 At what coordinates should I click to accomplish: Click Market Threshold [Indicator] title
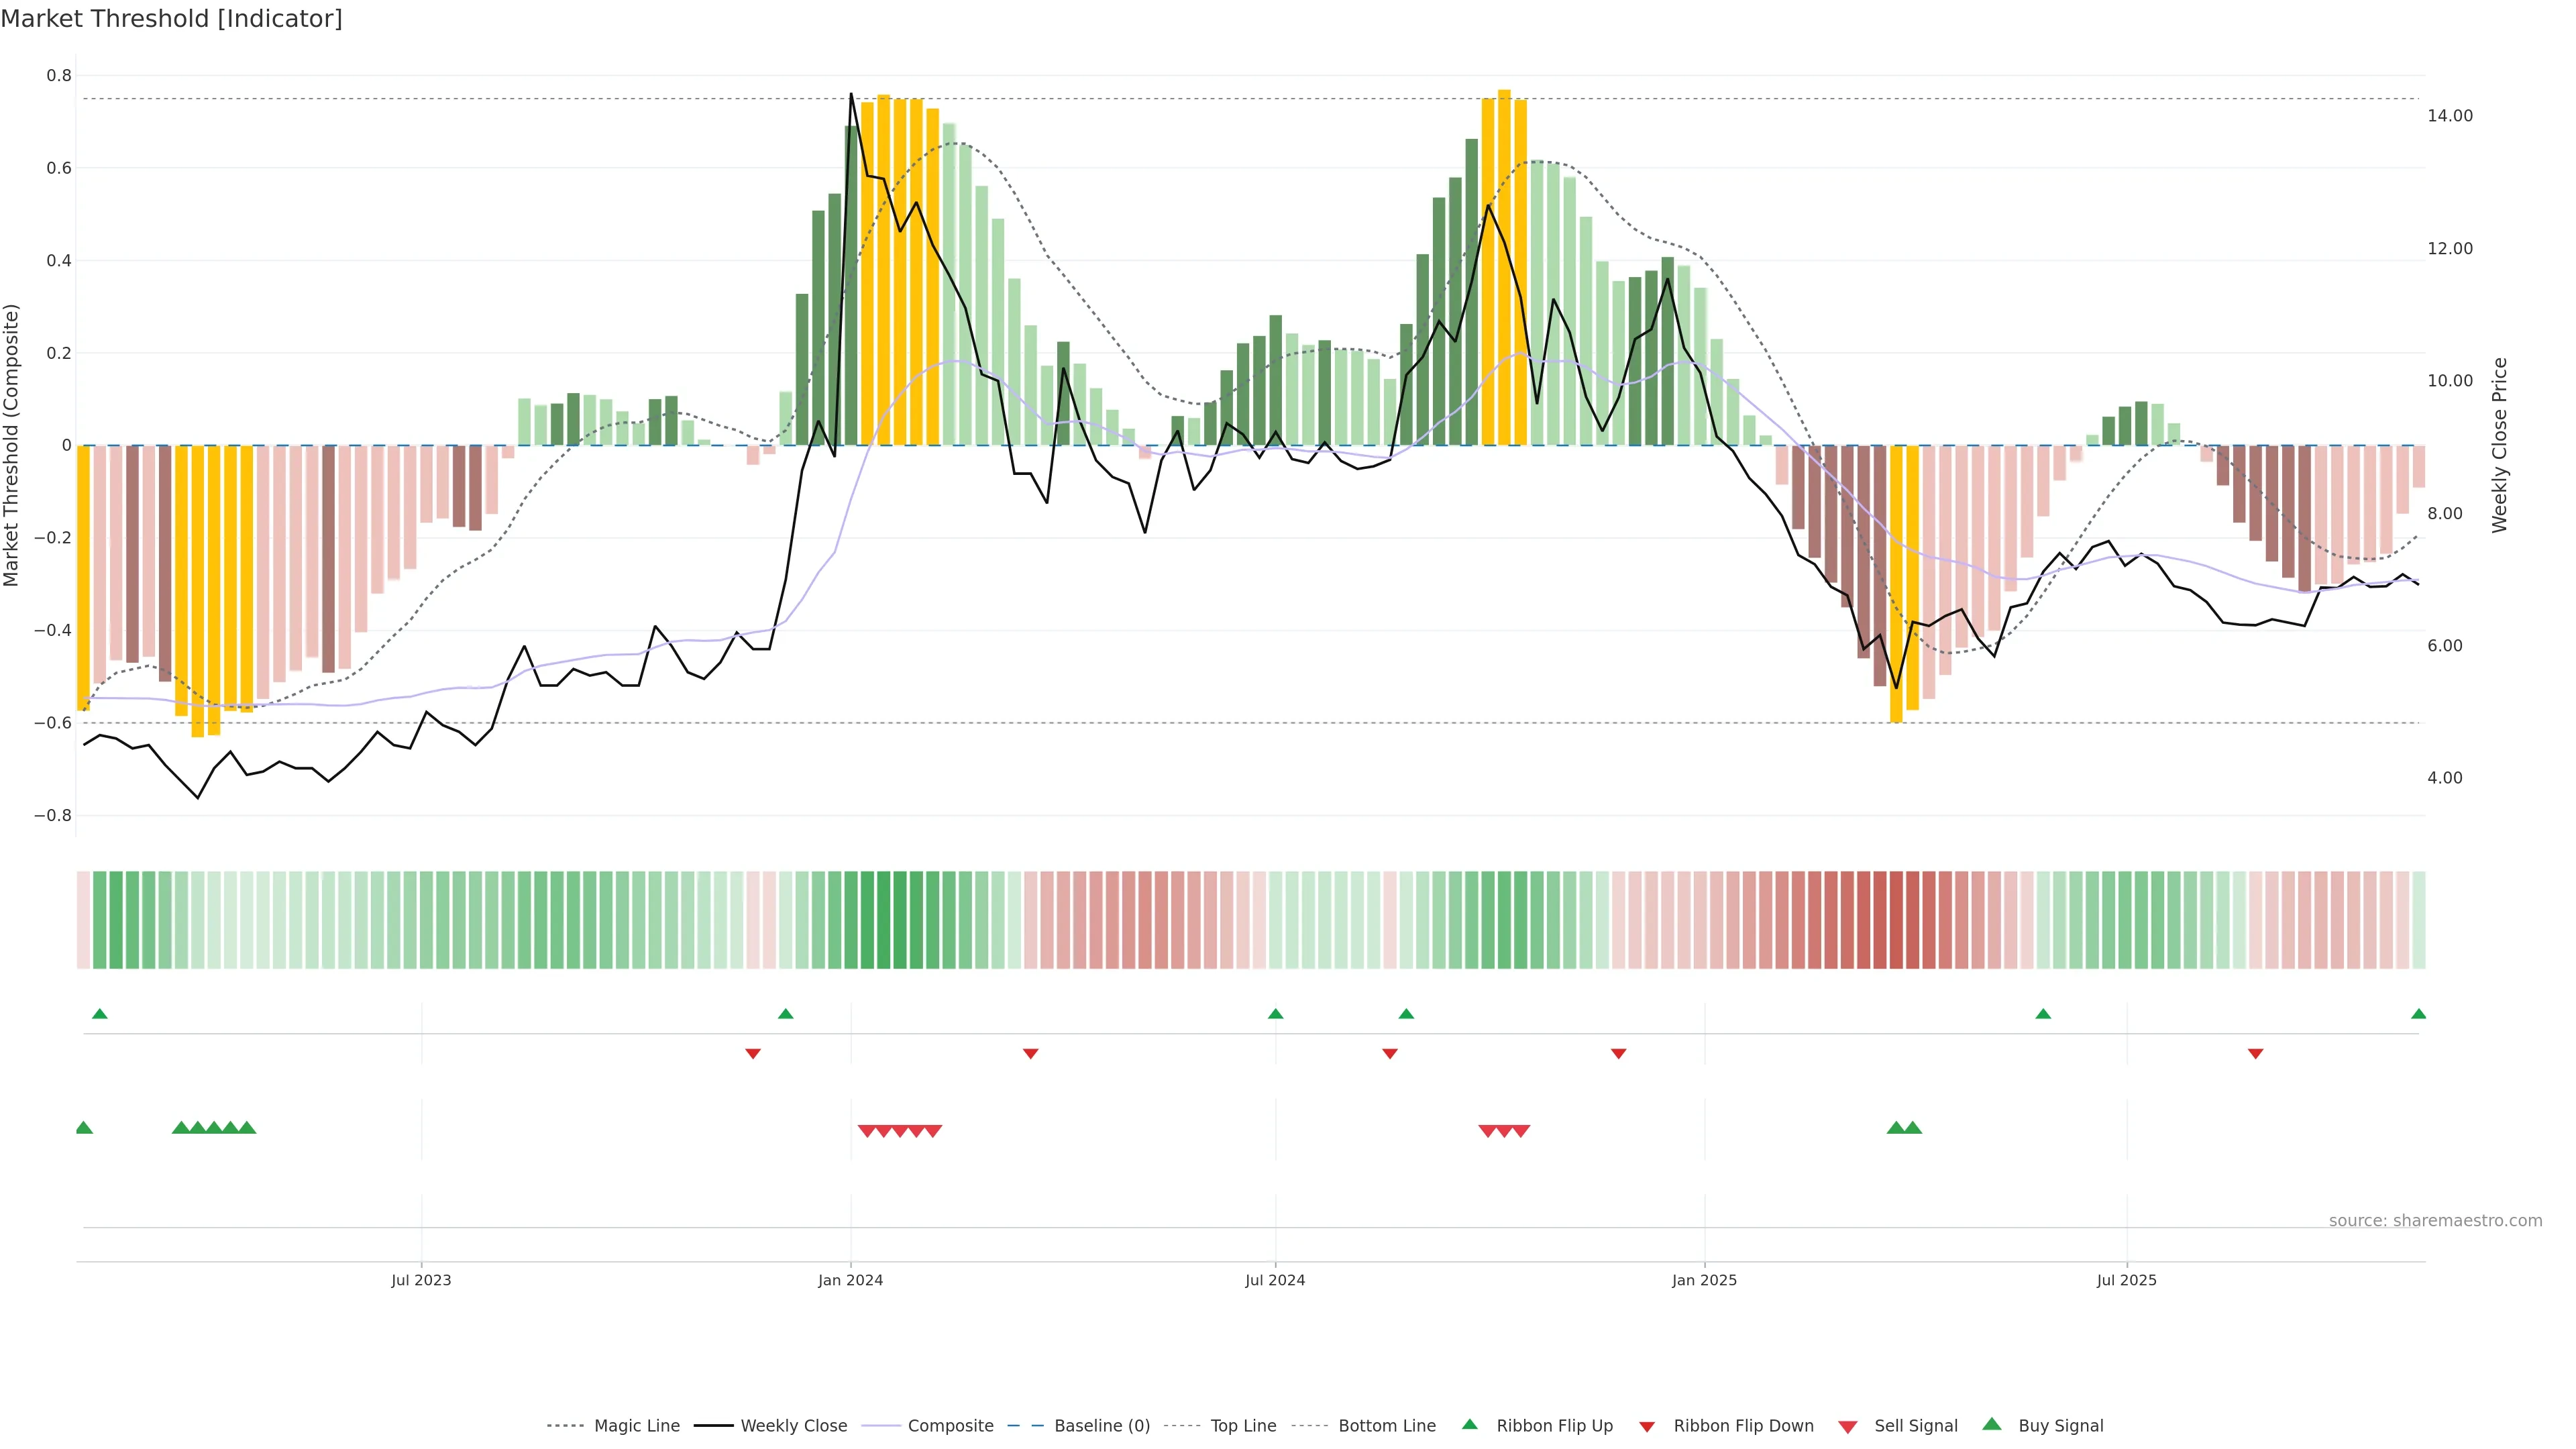pos(171,19)
